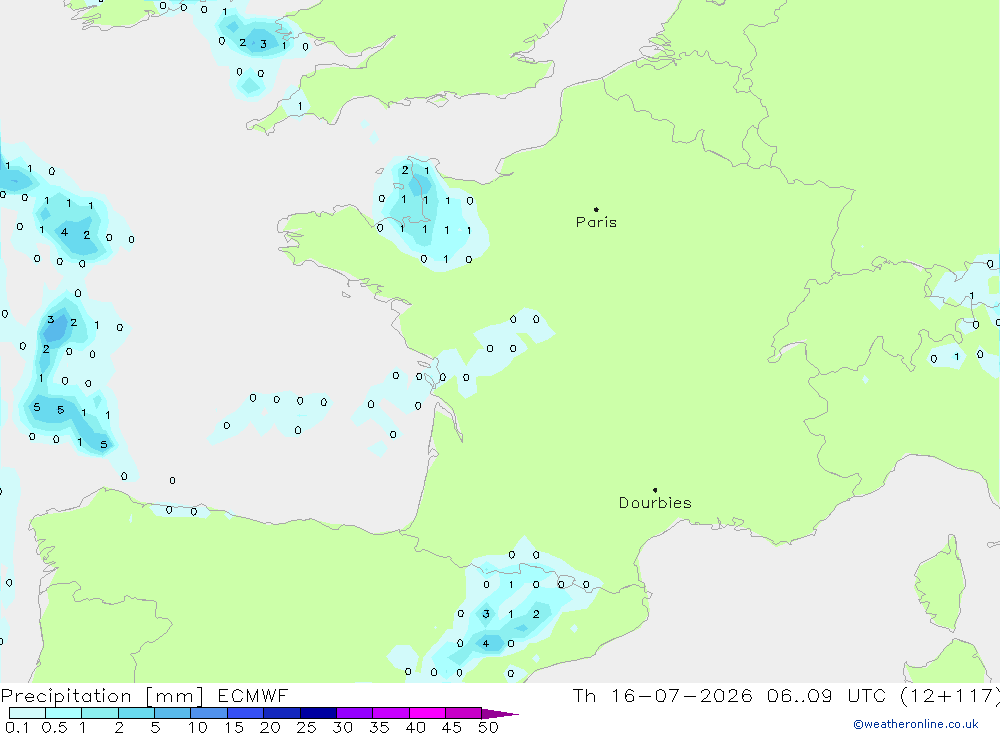The image size is (1000, 733).
Task: Pick the legend swatch between 2 and 5
Action: 136,713
